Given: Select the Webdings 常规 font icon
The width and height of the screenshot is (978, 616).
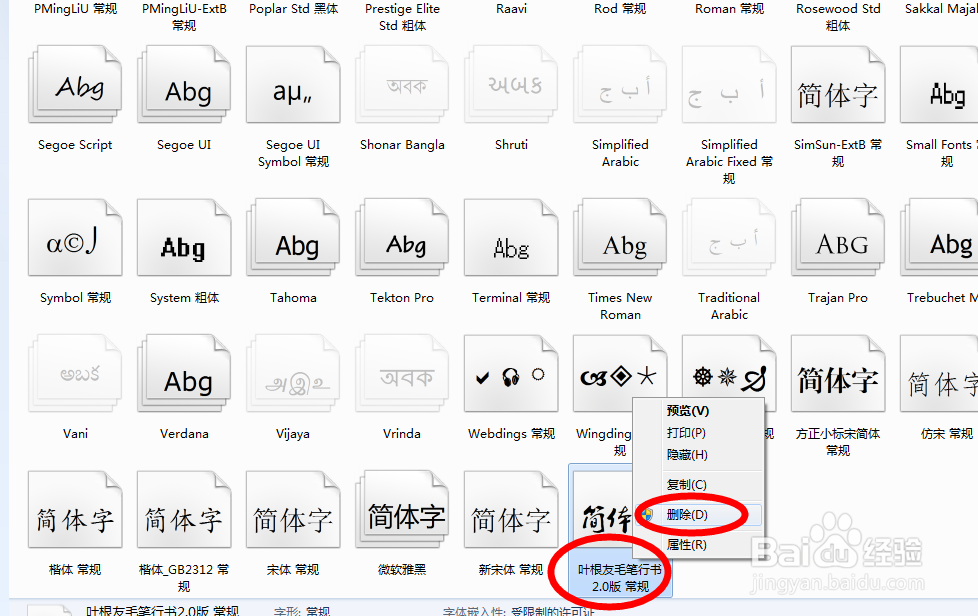Looking at the screenshot, I should click(511, 373).
